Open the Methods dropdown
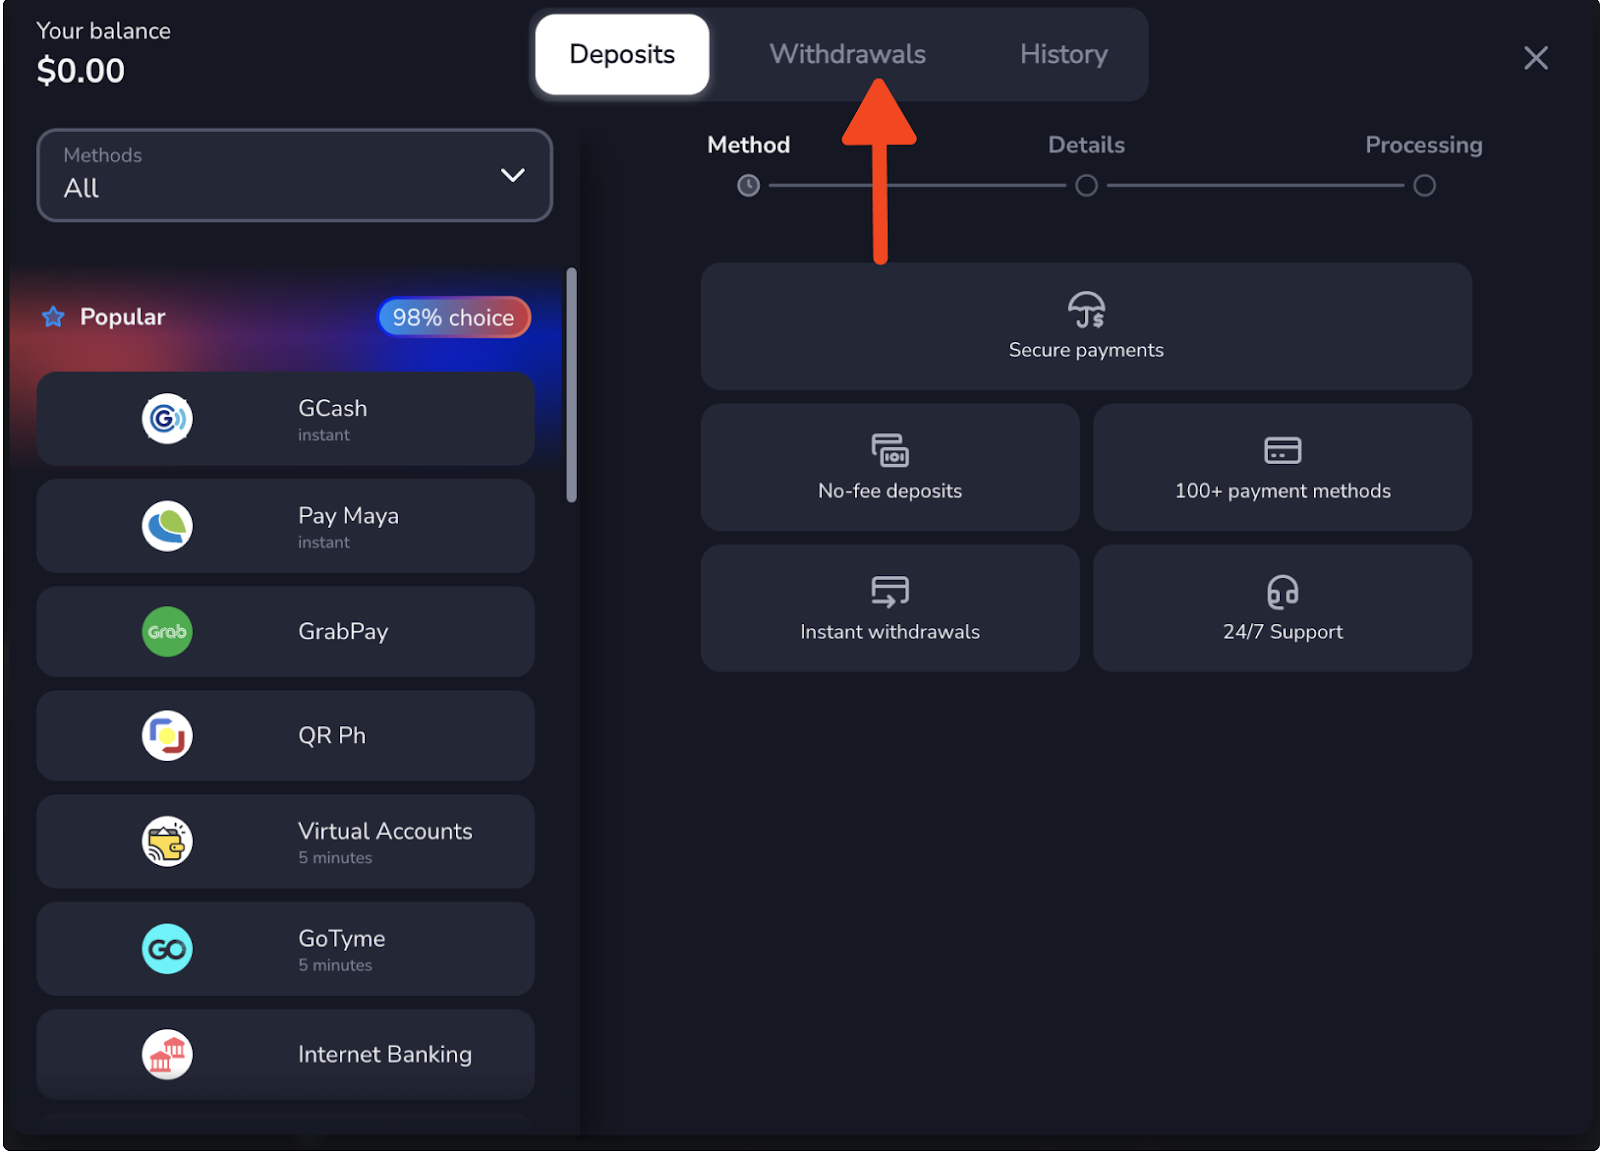 tap(294, 175)
